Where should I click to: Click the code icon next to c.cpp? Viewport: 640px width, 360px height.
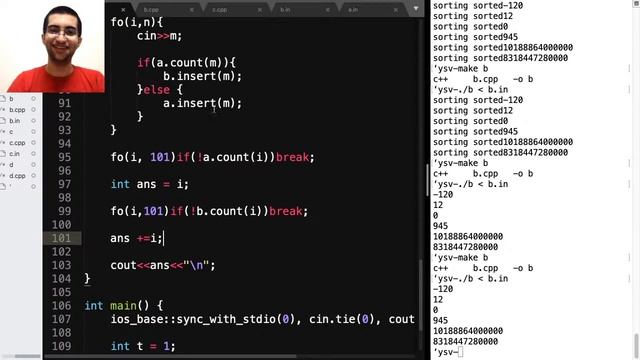tap(3, 143)
